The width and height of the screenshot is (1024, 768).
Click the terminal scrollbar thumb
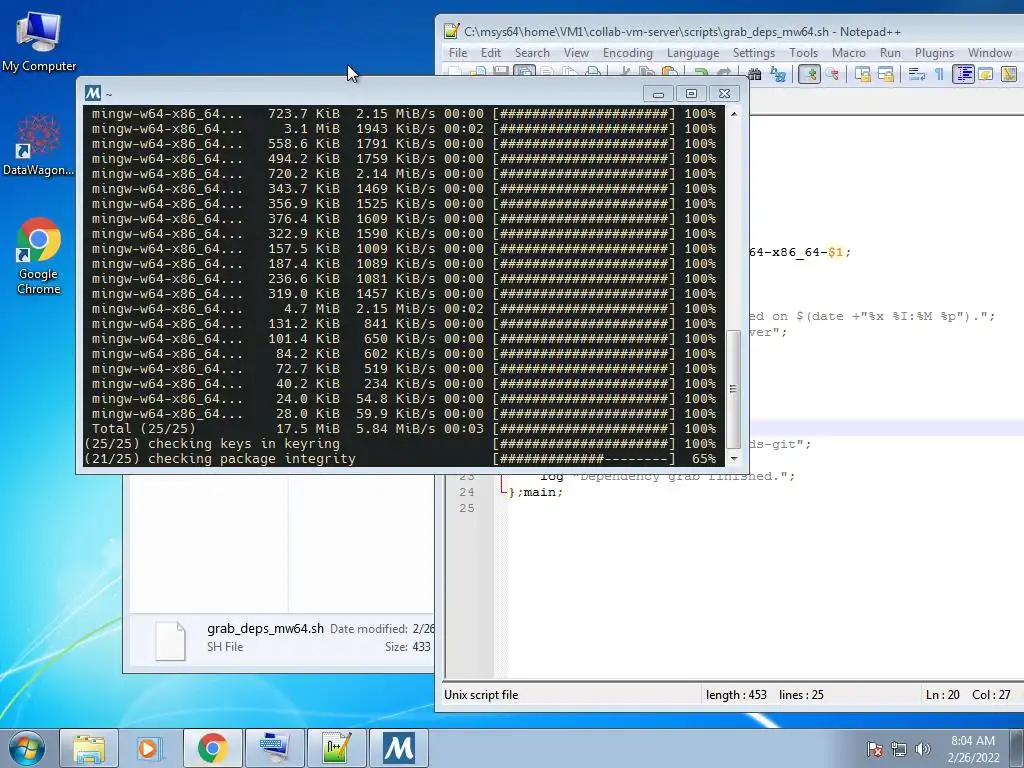[x=734, y=389]
